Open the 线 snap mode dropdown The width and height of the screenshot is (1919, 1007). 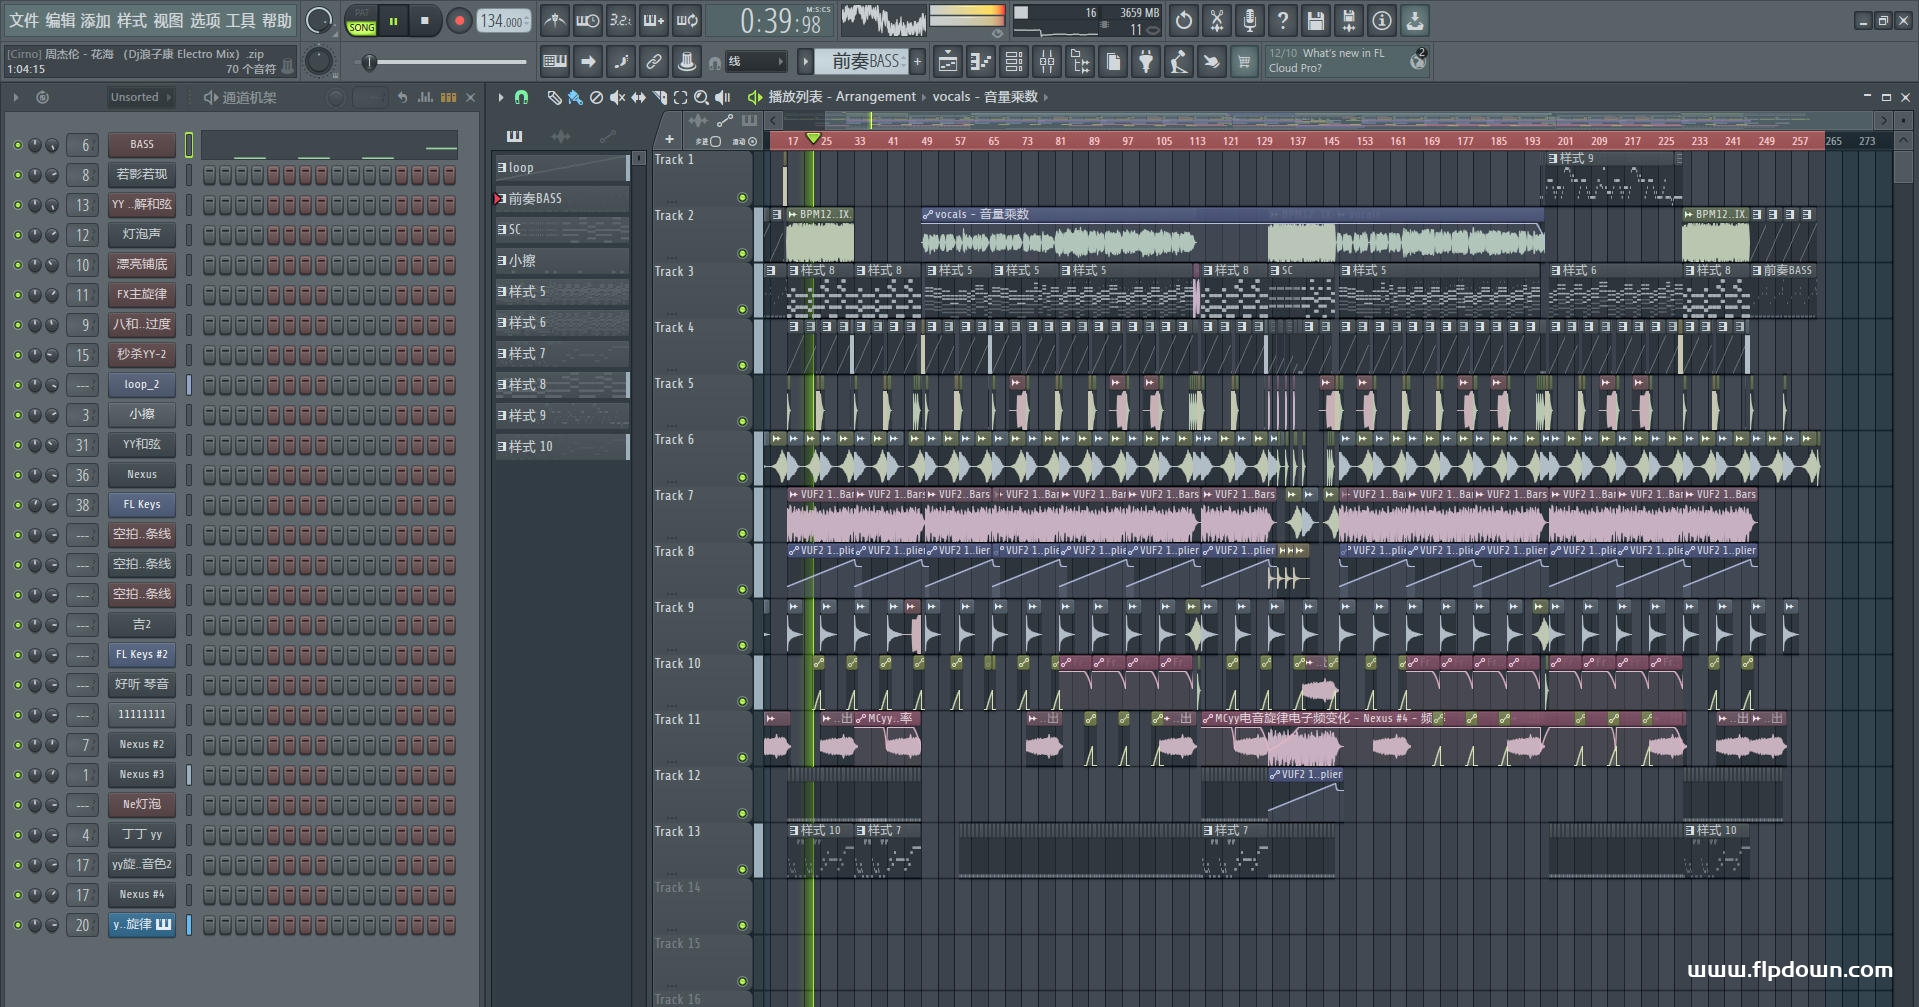[755, 62]
